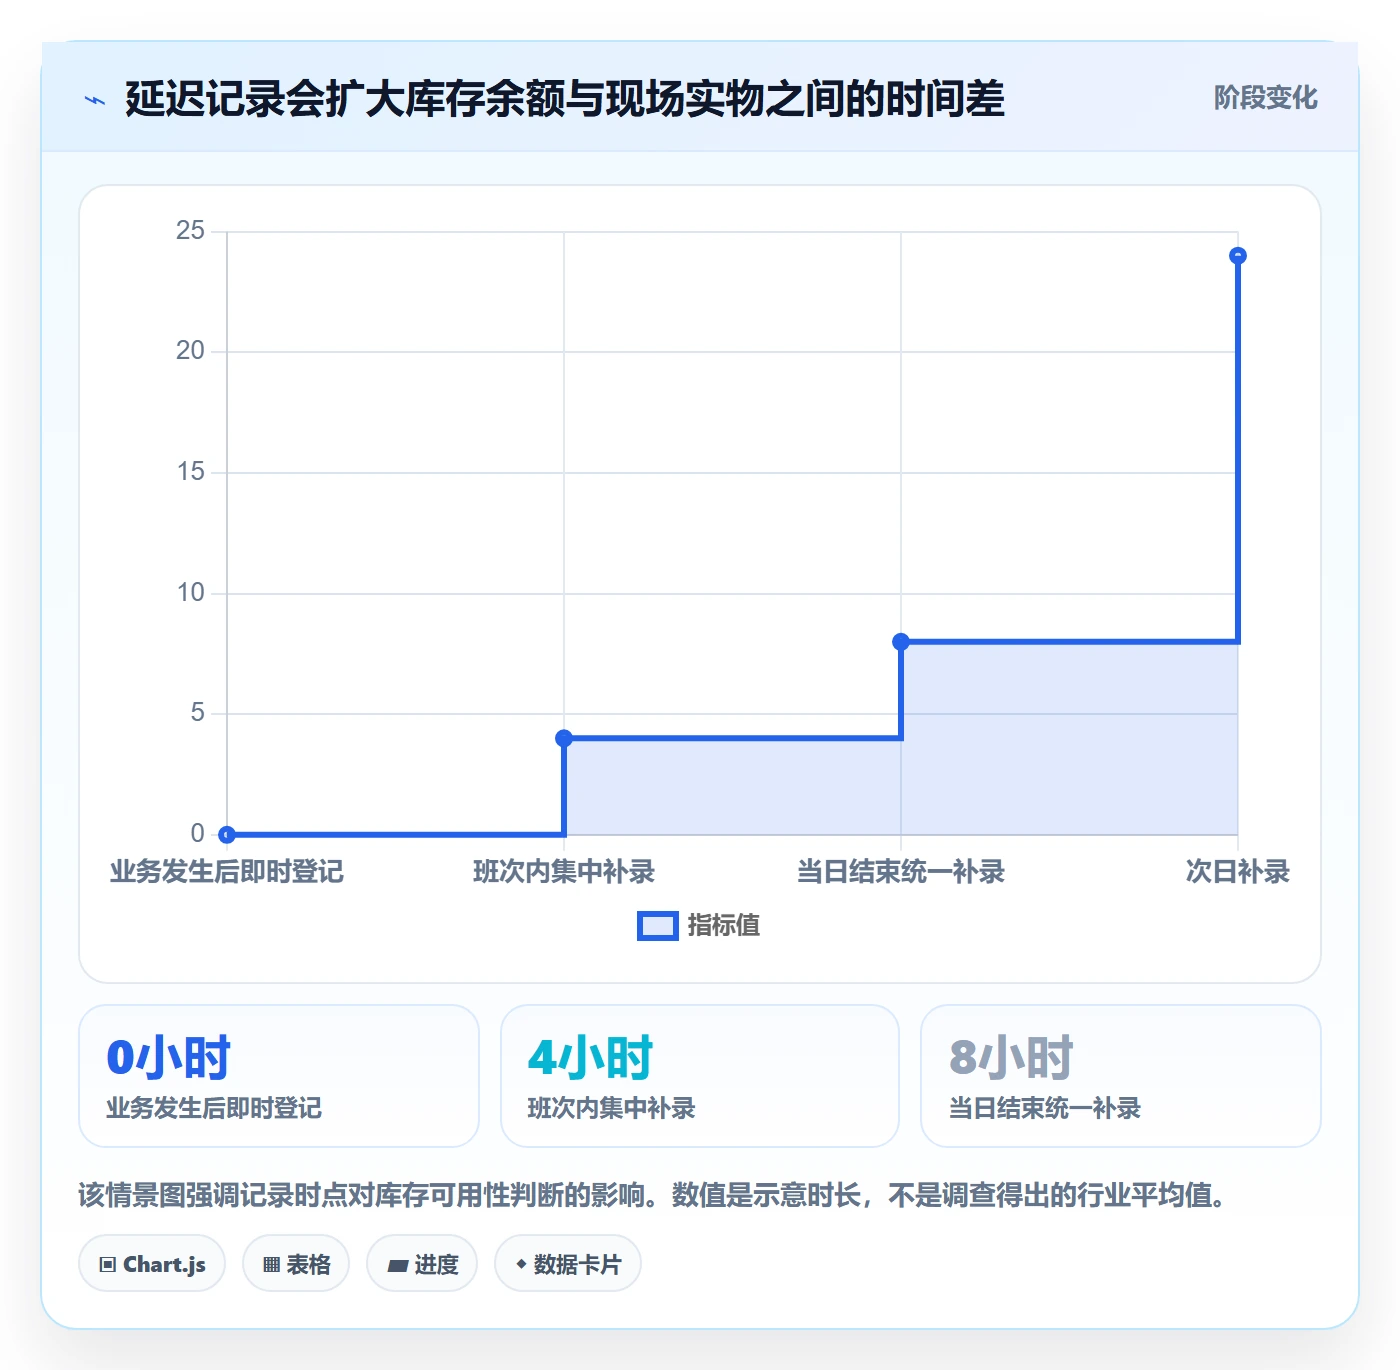The image size is (1400, 1370).
Task: Click y-axis value 5
Action: (197, 713)
